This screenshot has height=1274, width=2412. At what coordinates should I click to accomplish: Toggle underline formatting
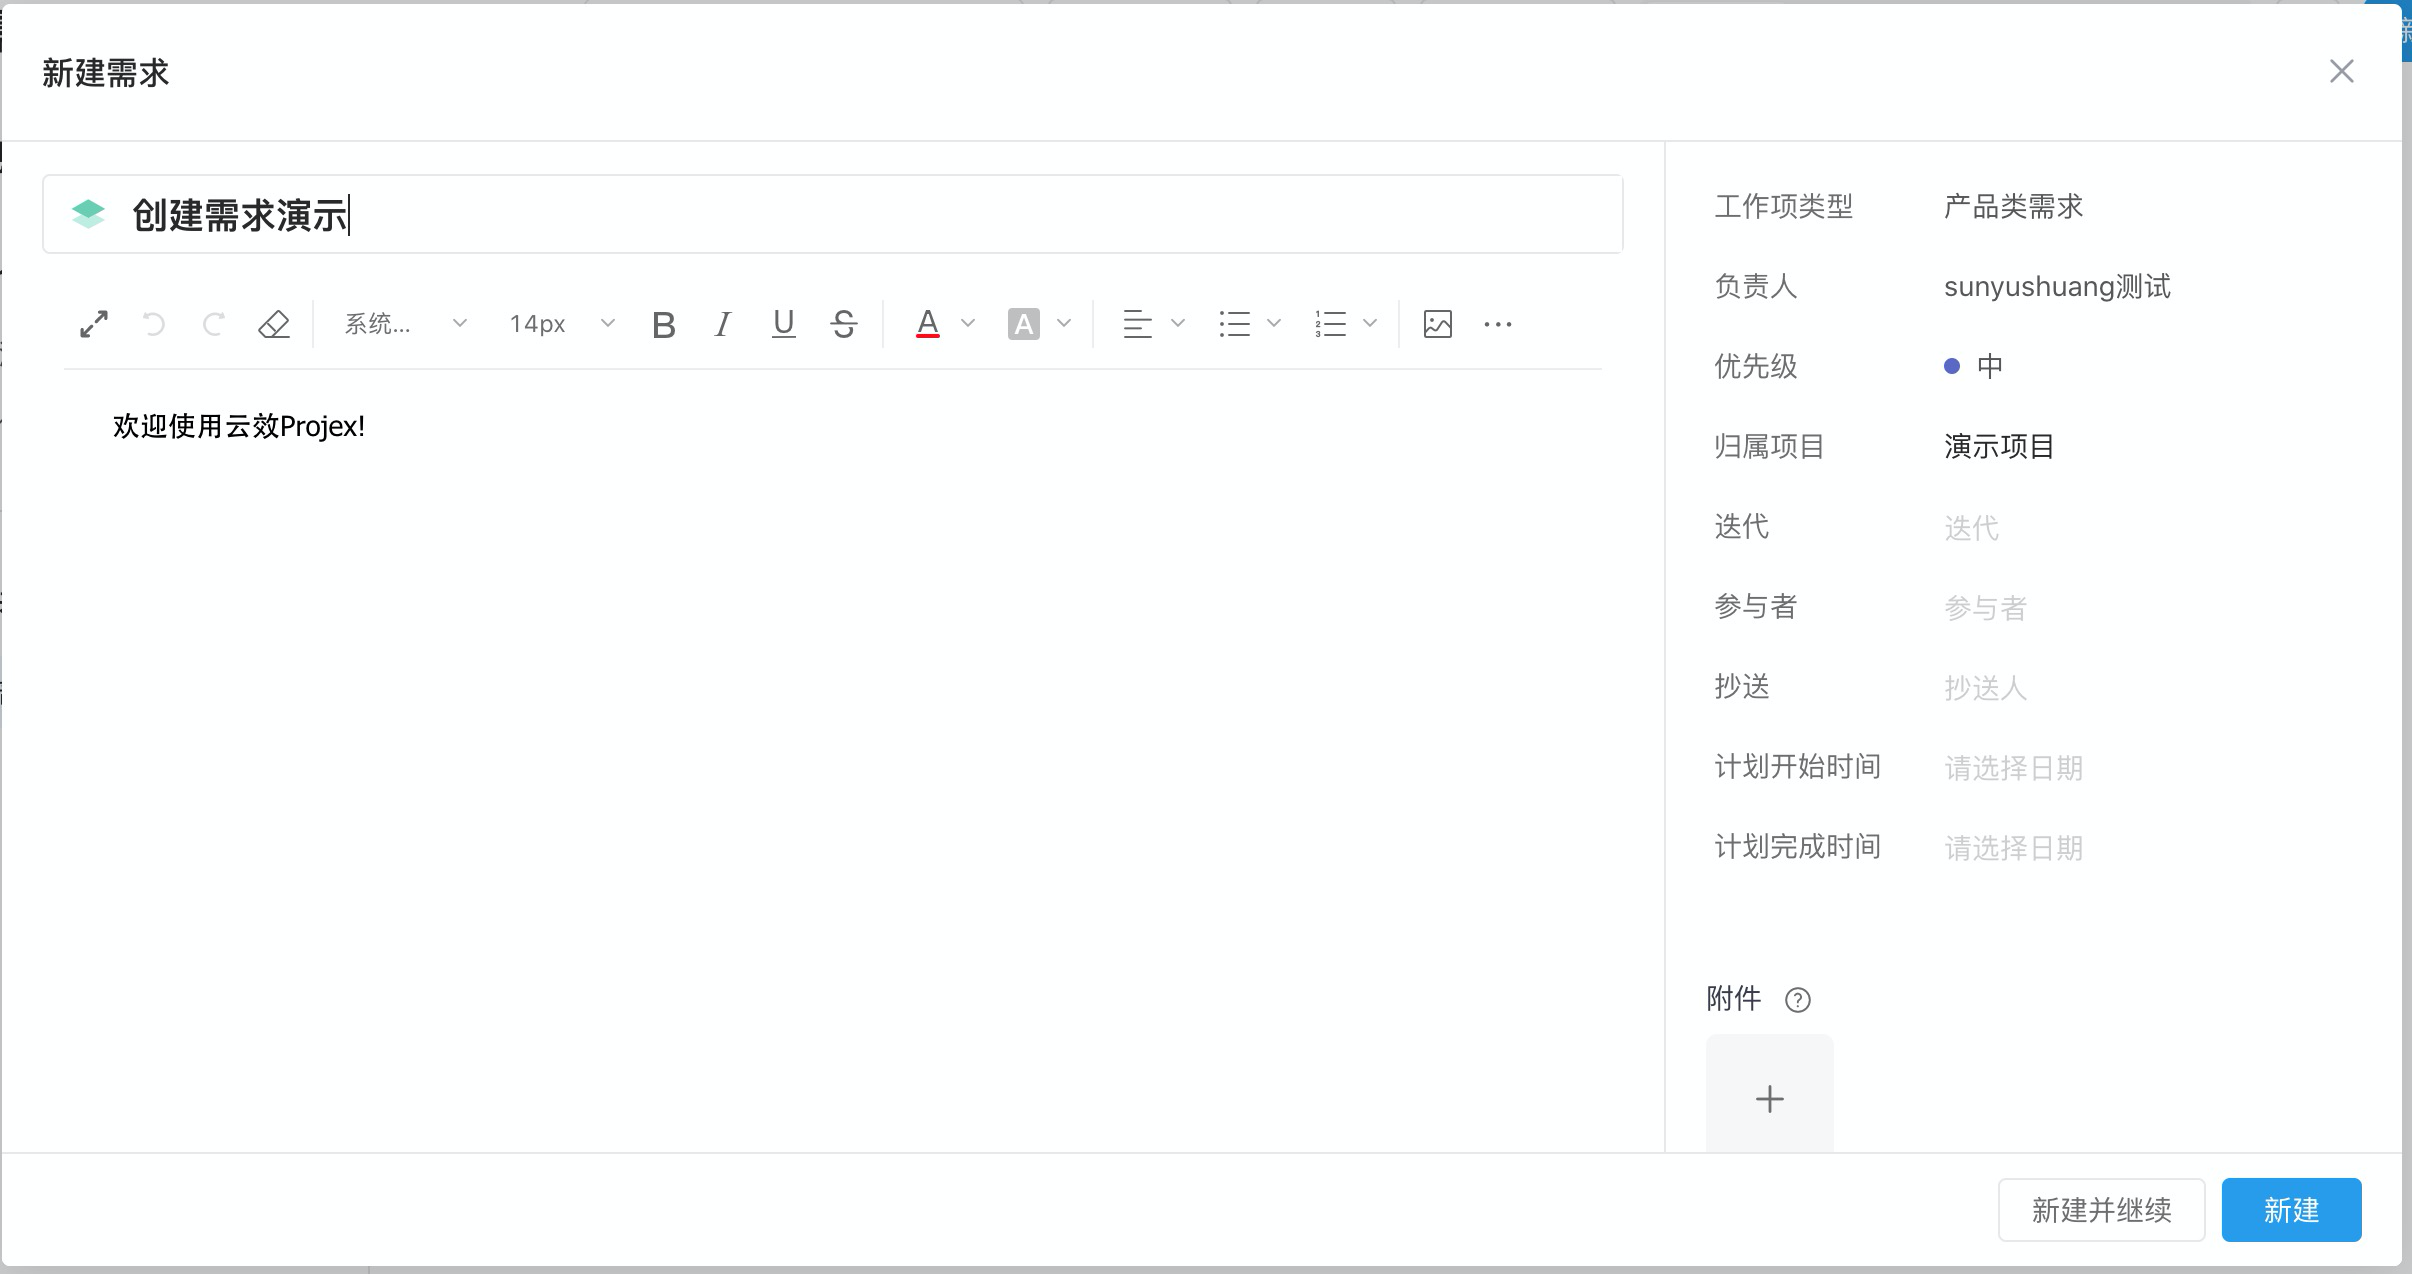[x=784, y=324]
